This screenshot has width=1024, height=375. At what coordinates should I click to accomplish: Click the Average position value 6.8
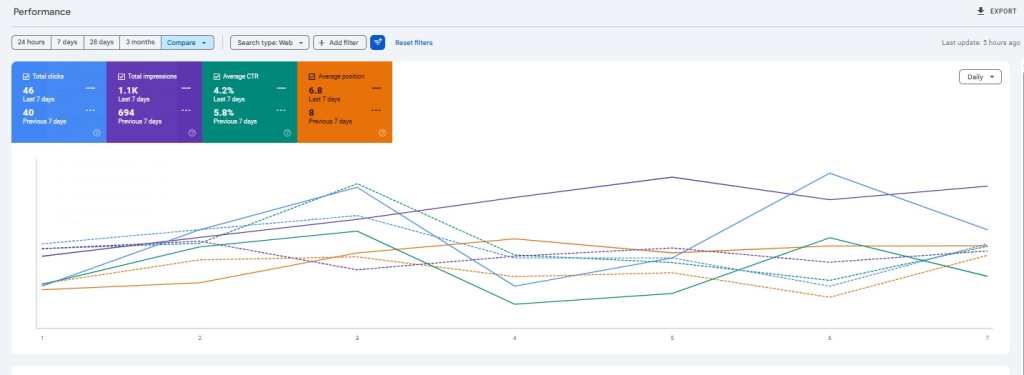click(315, 90)
